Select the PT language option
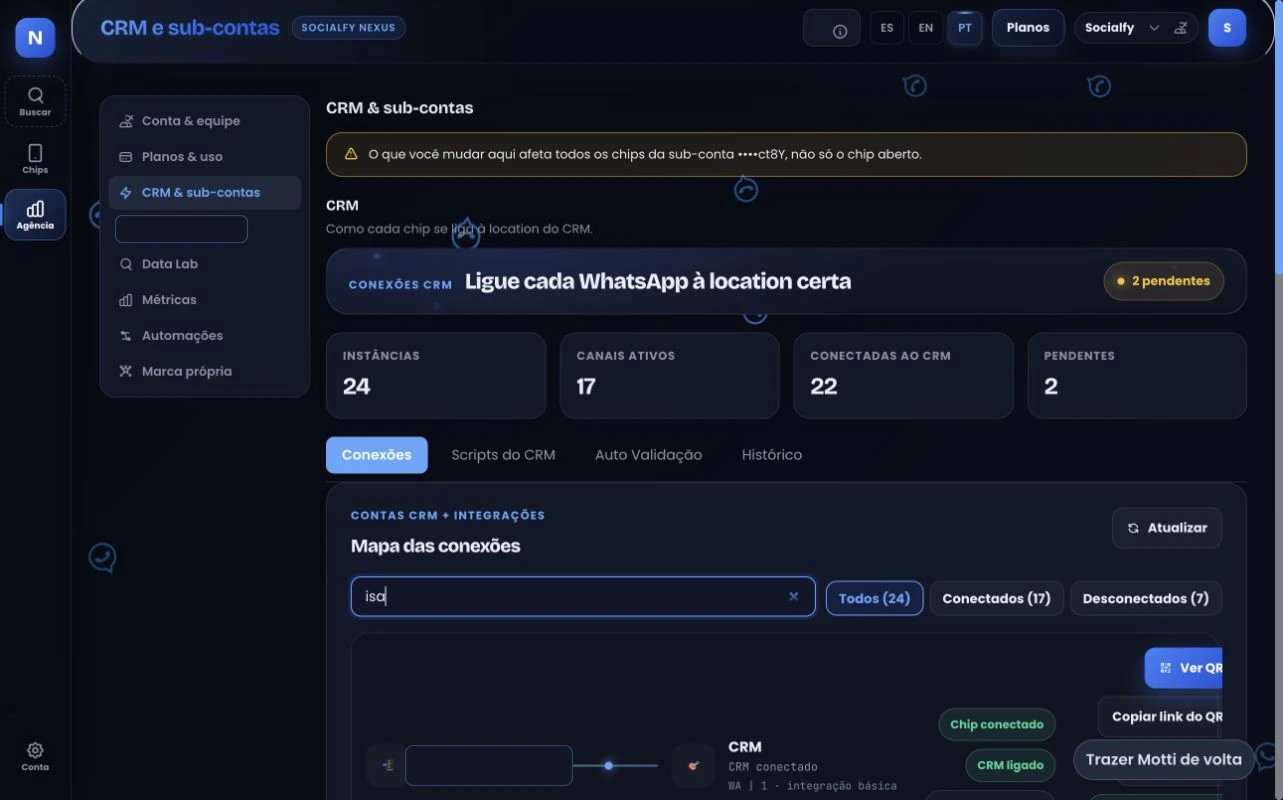The image size is (1283, 800). tap(964, 28)
